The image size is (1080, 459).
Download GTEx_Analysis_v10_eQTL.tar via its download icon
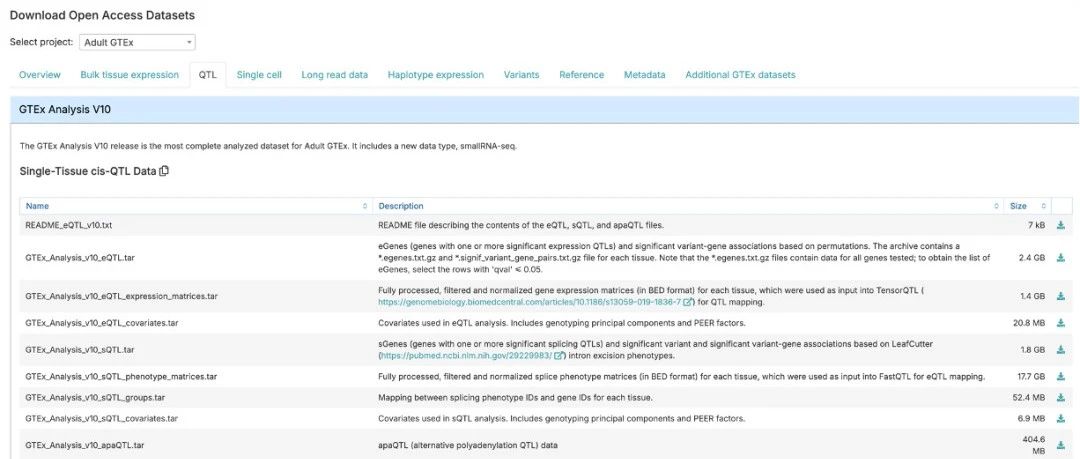tap(1060, 258)
